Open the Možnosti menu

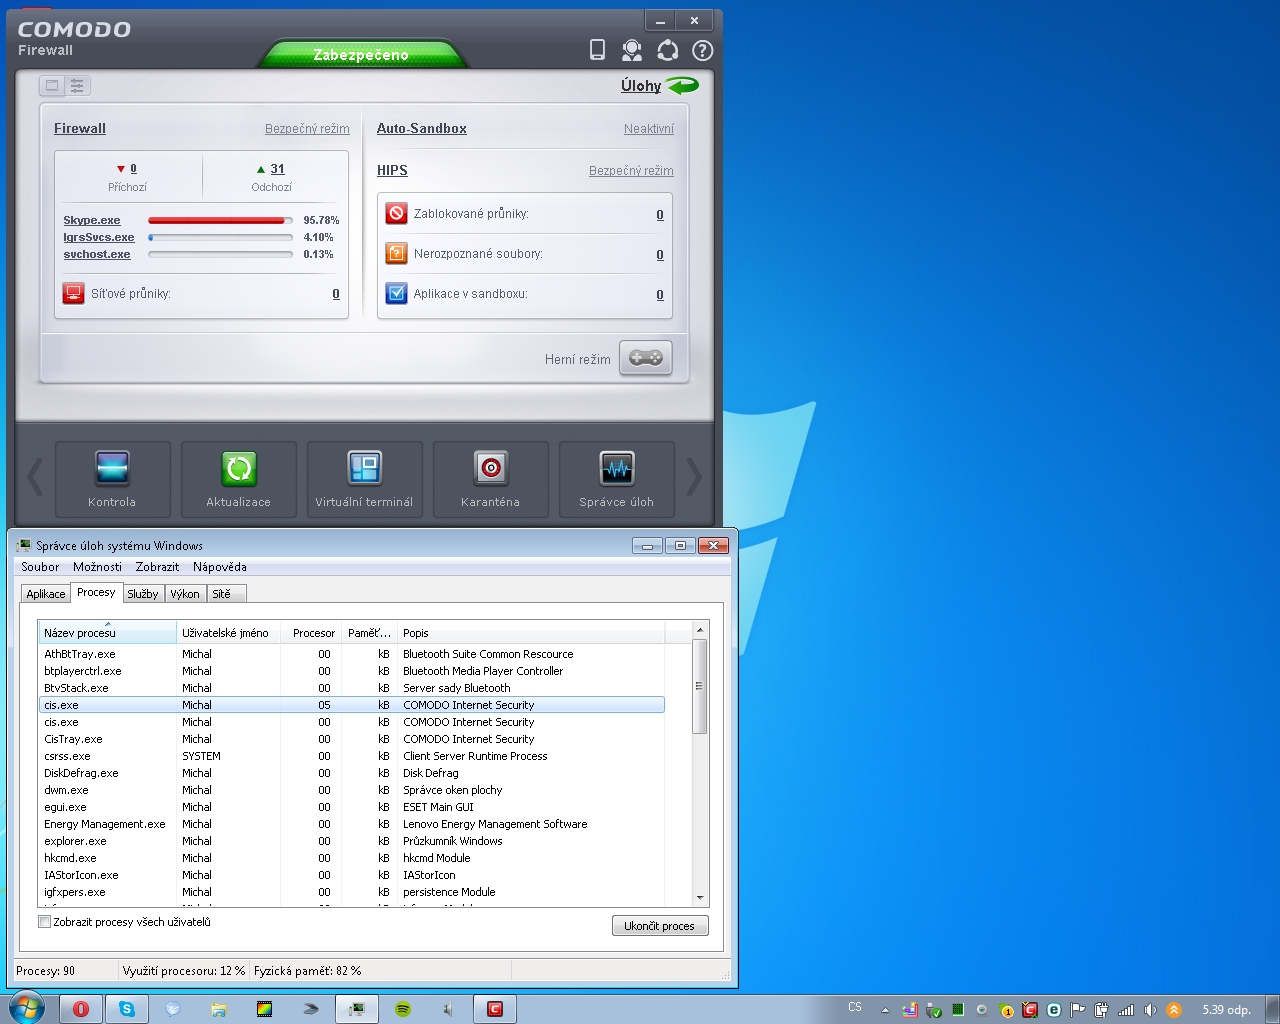coord(97,567)
